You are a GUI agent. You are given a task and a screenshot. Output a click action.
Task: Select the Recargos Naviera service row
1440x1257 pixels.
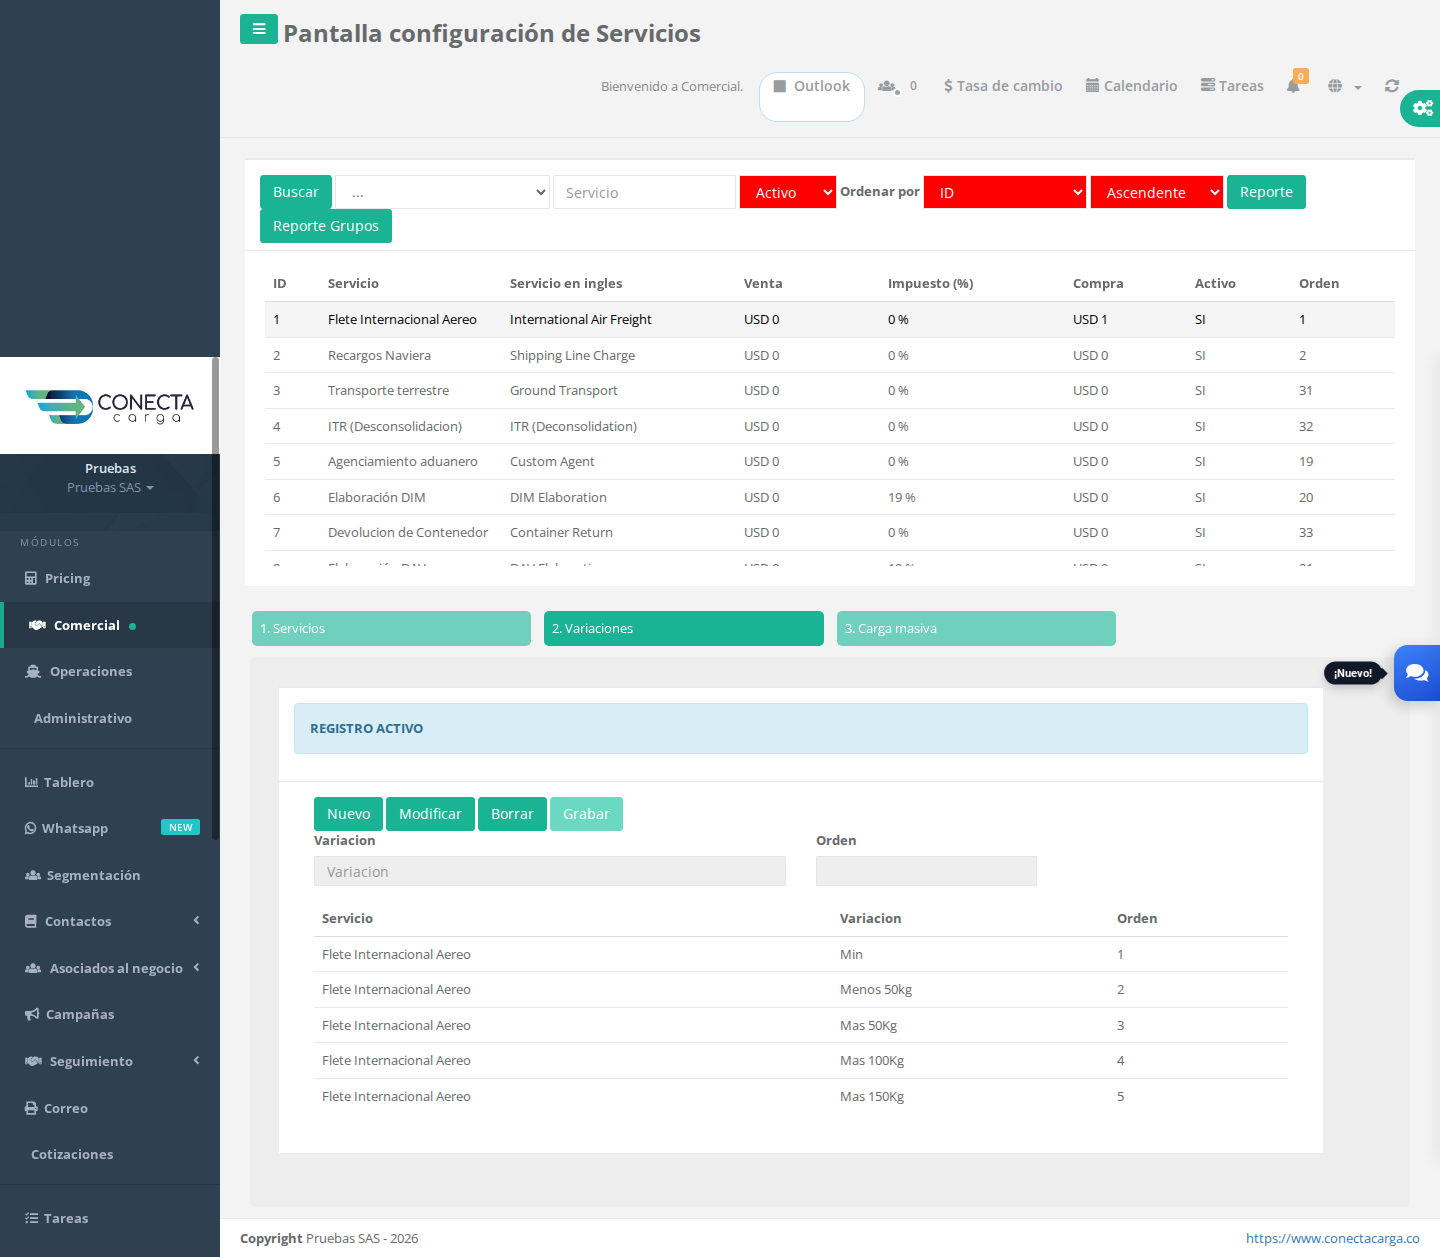pos(830,355)
